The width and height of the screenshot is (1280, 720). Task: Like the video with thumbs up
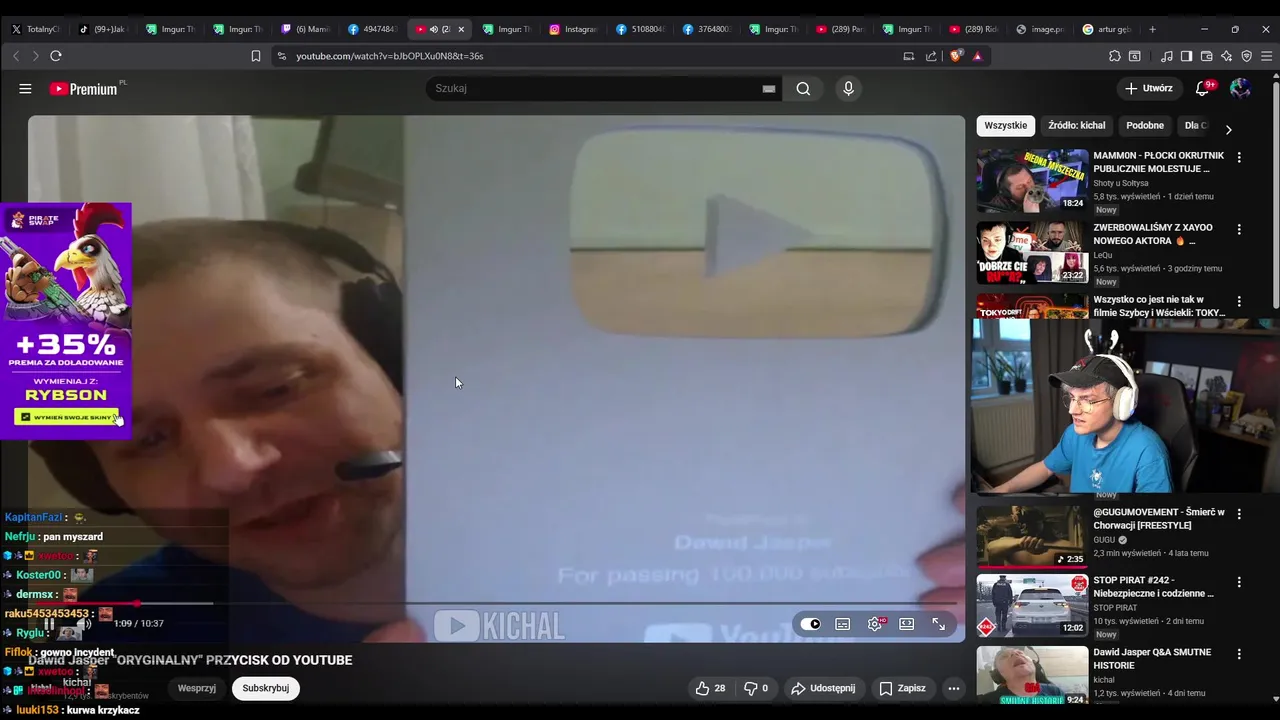710,688
